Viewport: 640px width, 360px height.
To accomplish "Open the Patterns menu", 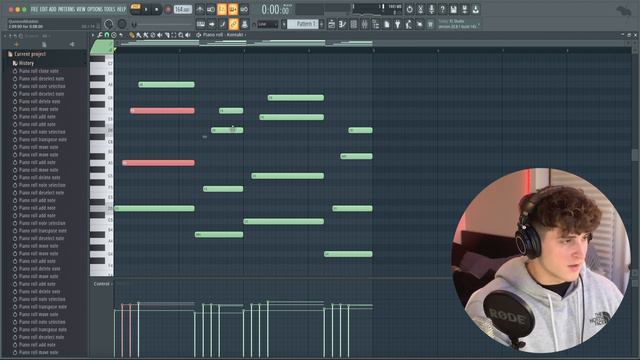I will click(66, 9).
